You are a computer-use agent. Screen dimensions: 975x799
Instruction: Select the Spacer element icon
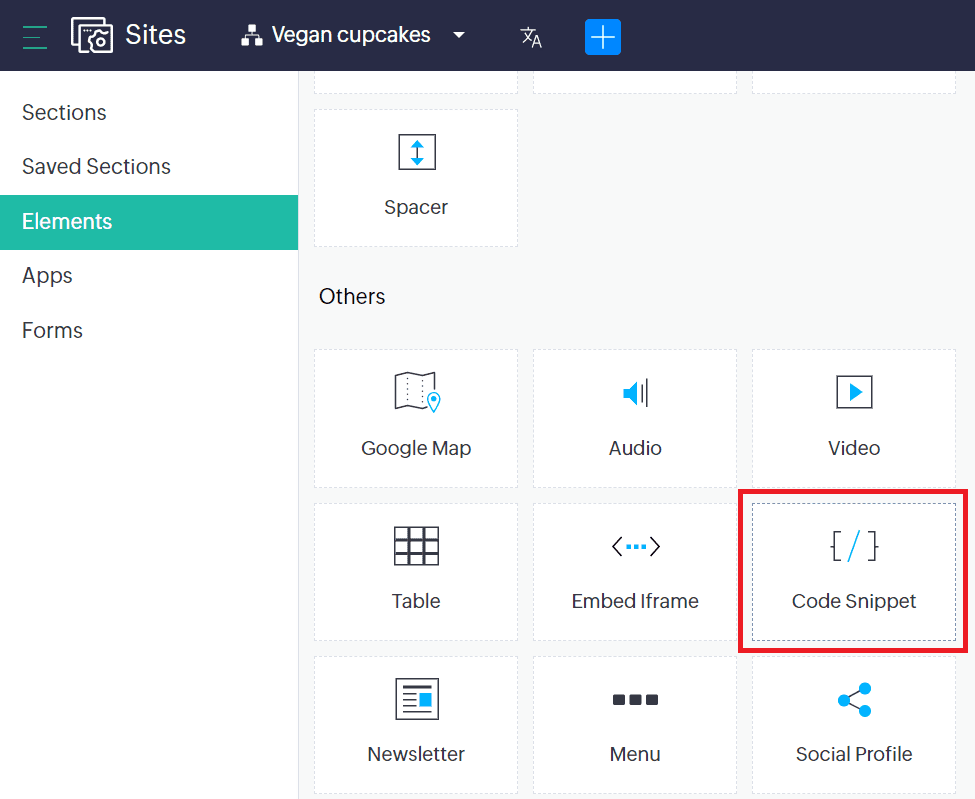coord(417,152)
